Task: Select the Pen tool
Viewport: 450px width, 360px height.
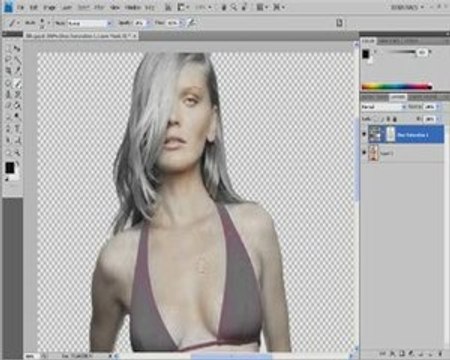Action: (9, 129)
